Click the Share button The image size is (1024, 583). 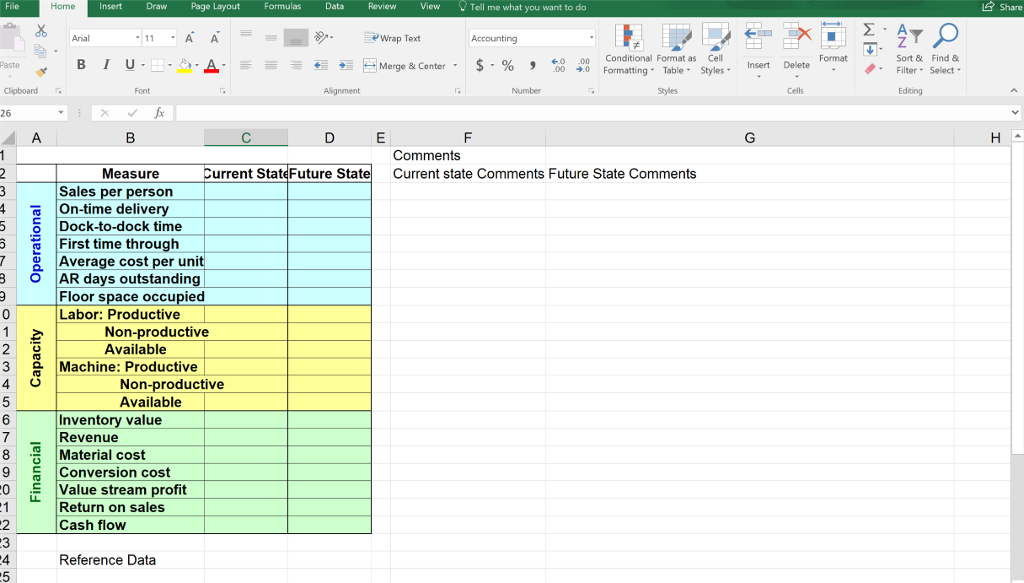pyautogui.click(x=1001, y=6)
